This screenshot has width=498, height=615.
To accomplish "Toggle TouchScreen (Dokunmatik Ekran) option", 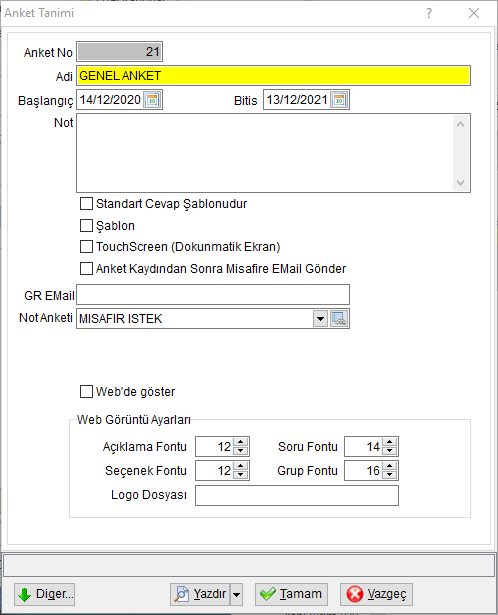I will [86, 247].
